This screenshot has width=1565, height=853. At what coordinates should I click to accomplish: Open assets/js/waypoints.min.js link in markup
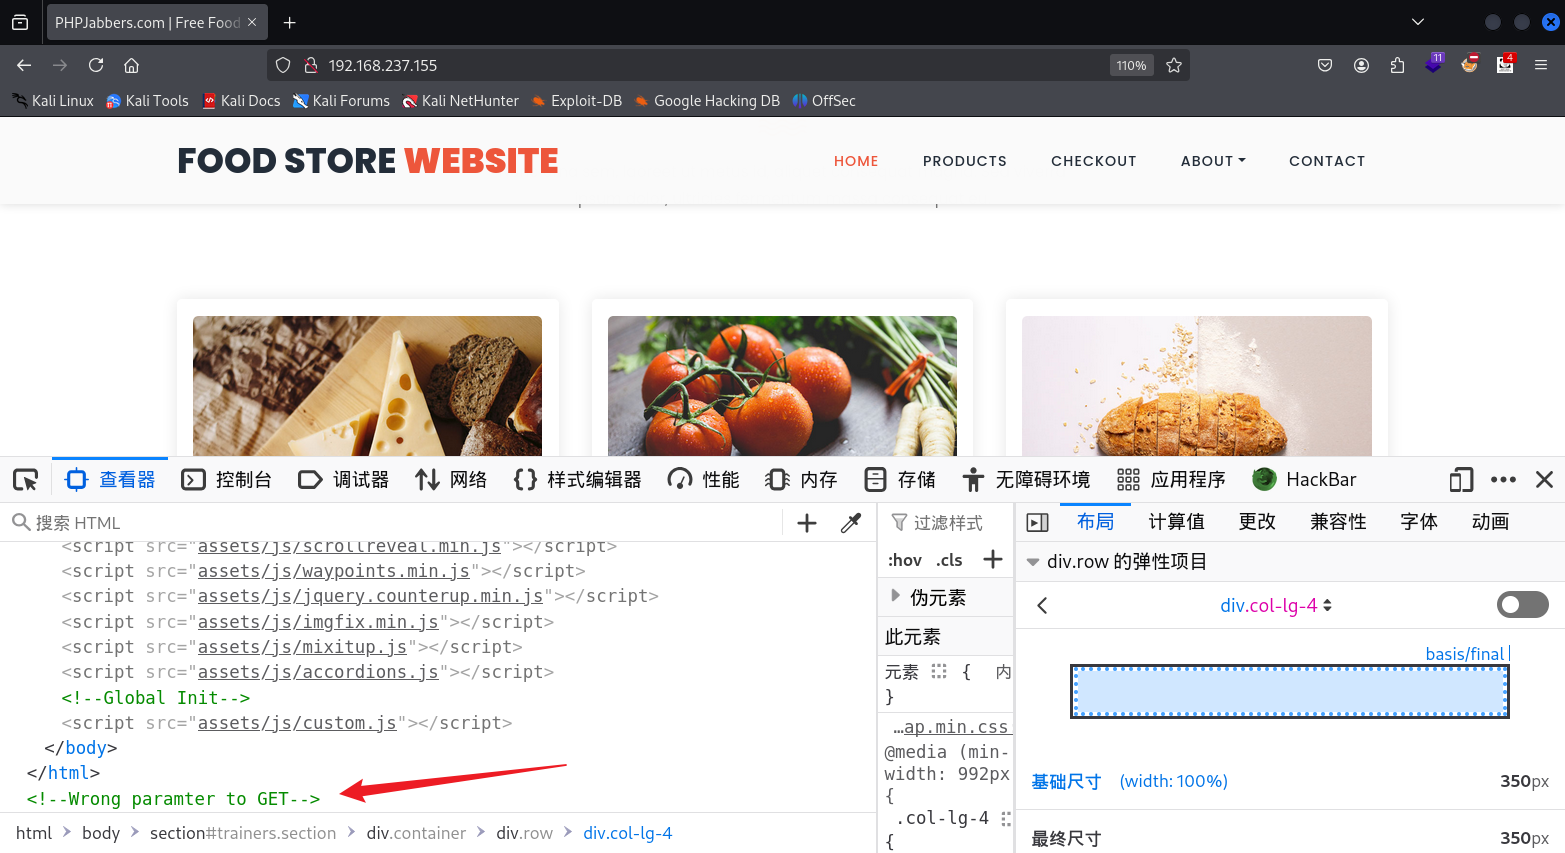point(334,571)
